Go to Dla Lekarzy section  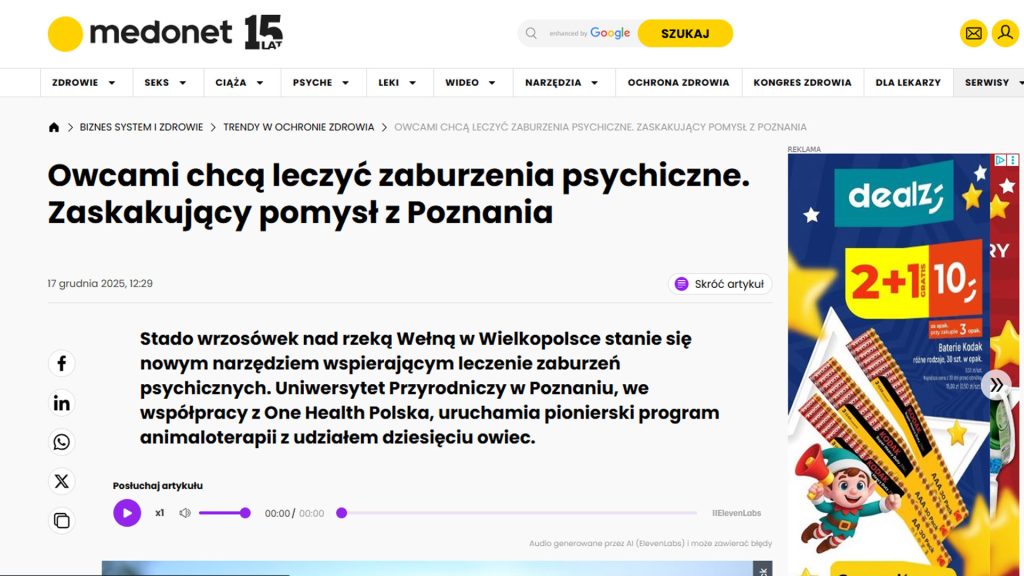[907, 82]
